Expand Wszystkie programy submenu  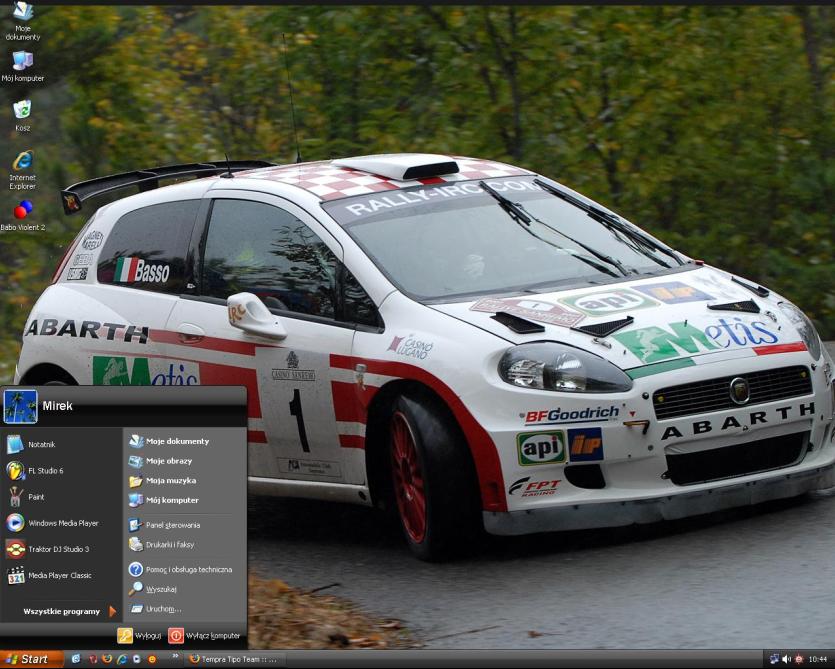click(x=69, y=611)
